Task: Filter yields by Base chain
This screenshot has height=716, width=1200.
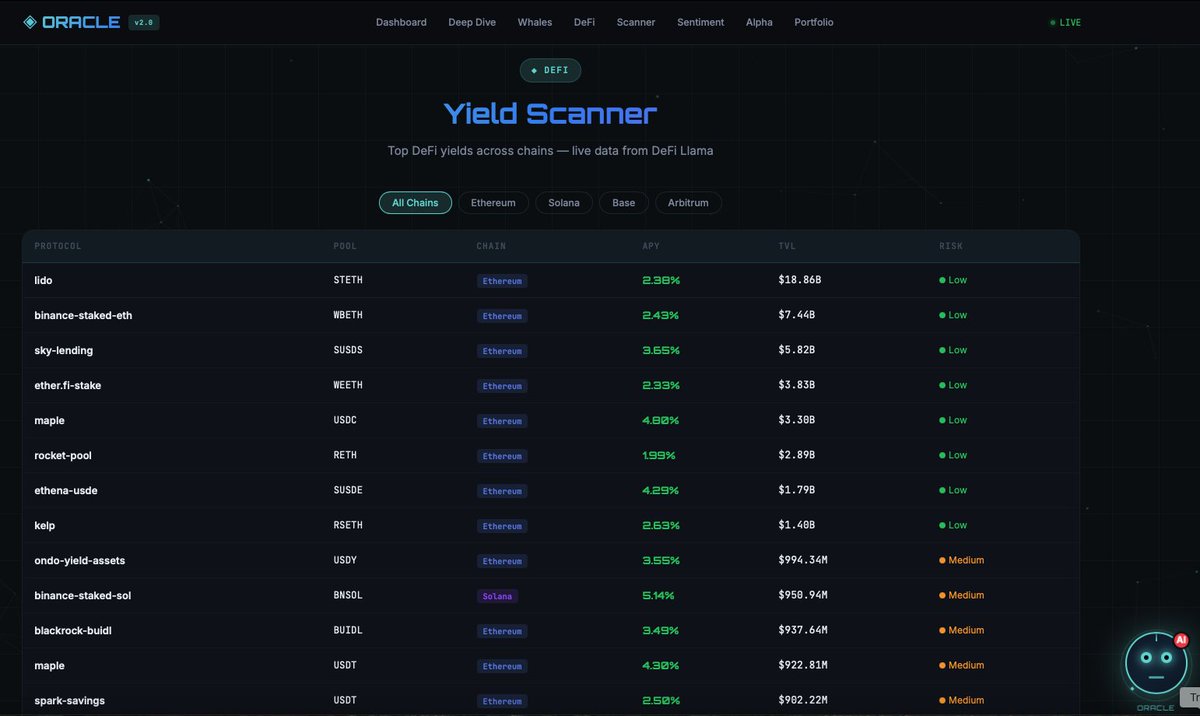Action: [624, 203]
